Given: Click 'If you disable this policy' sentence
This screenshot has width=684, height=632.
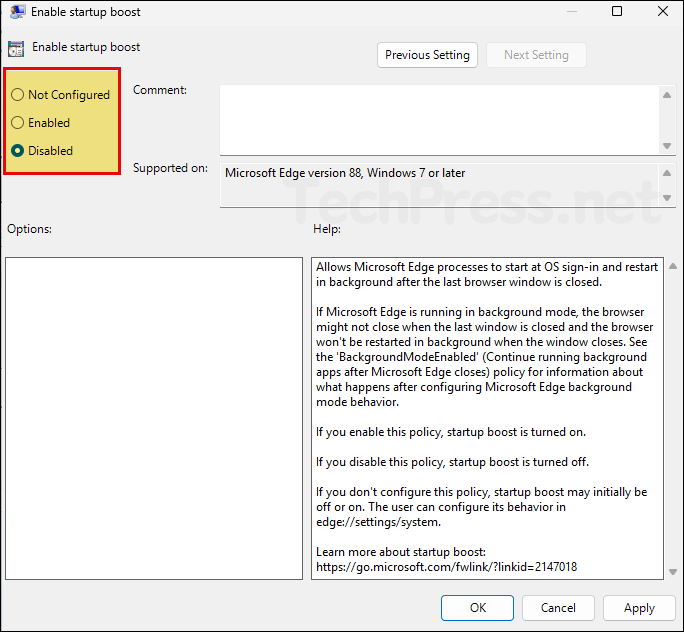Looking at the screenshot, I should 452,461.
